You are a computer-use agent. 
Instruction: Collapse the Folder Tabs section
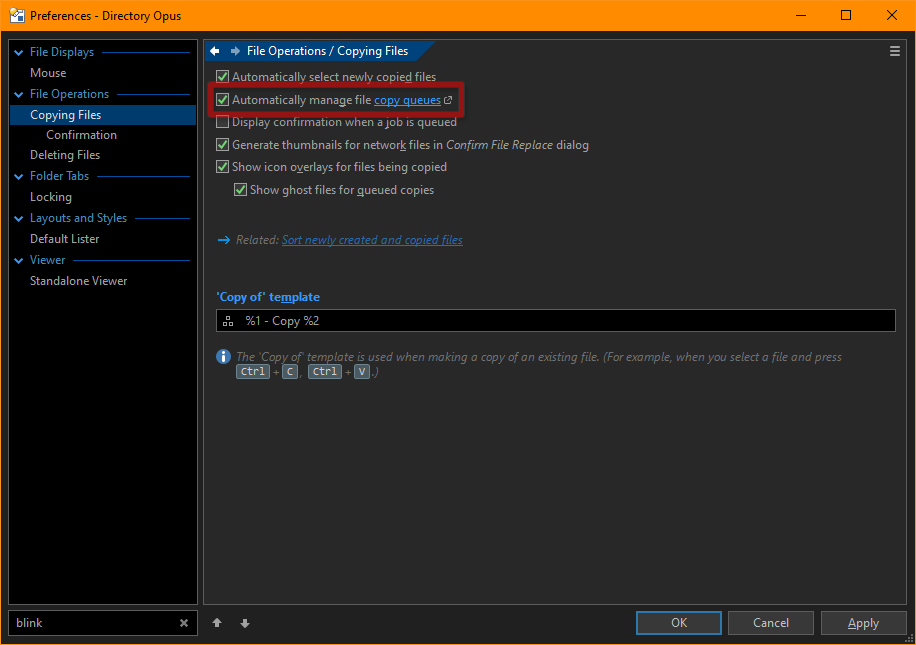pyautogui.click(x=18, y=176)
